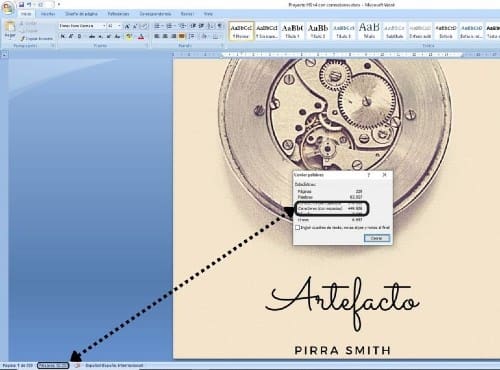Click Palabras word count in status bar
The height and width of the screenshot is (370, 500).
53,366
